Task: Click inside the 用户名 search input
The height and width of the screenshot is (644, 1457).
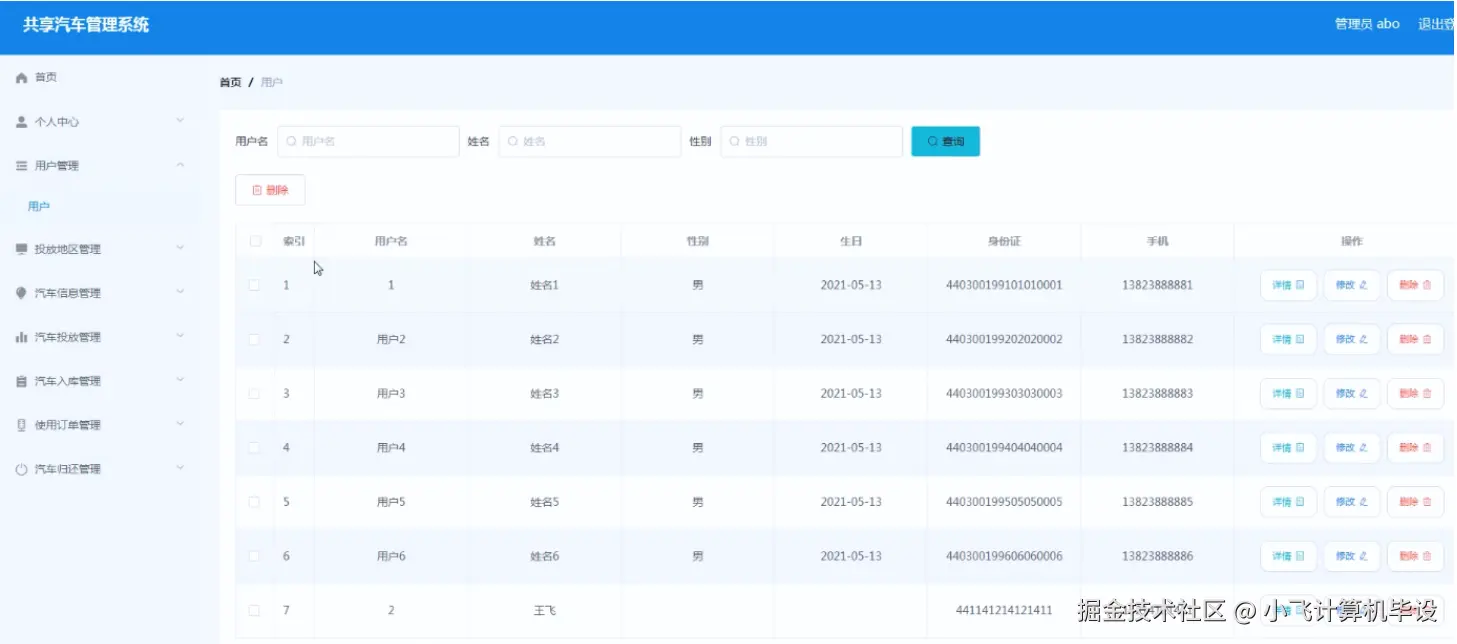Action: (368, 142)
